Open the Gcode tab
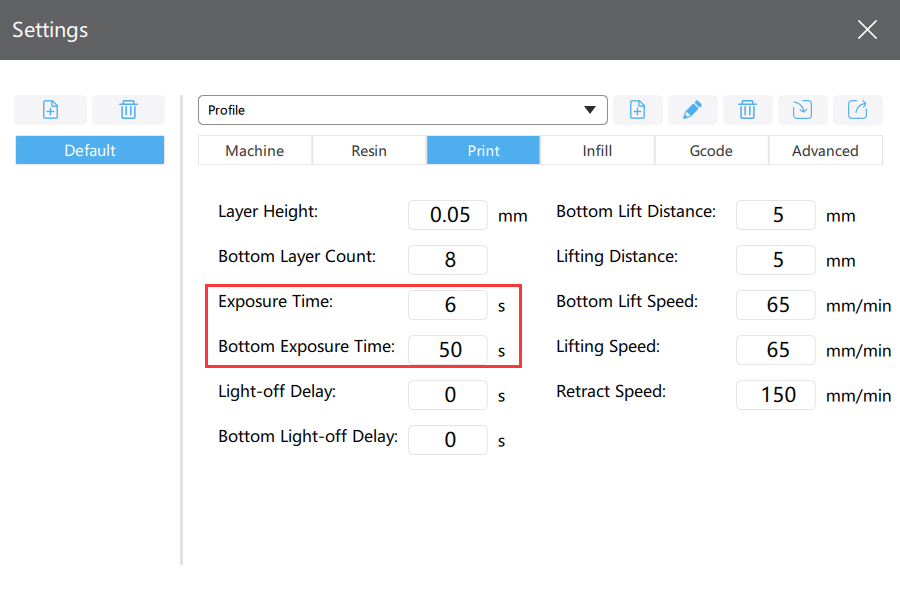 coord(711,150)
